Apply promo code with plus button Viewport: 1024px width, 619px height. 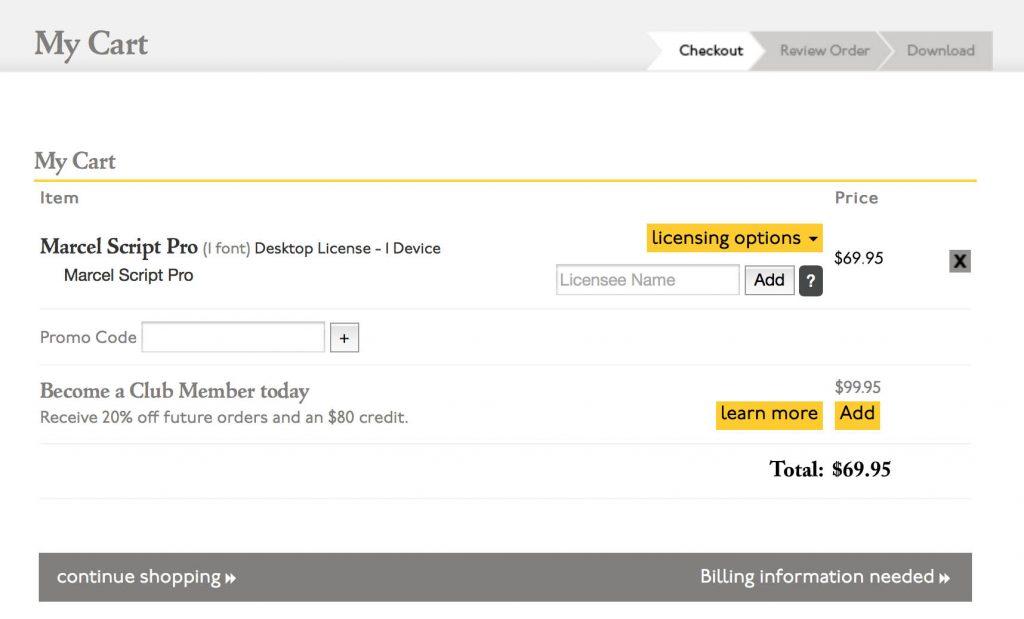[344, 338]
